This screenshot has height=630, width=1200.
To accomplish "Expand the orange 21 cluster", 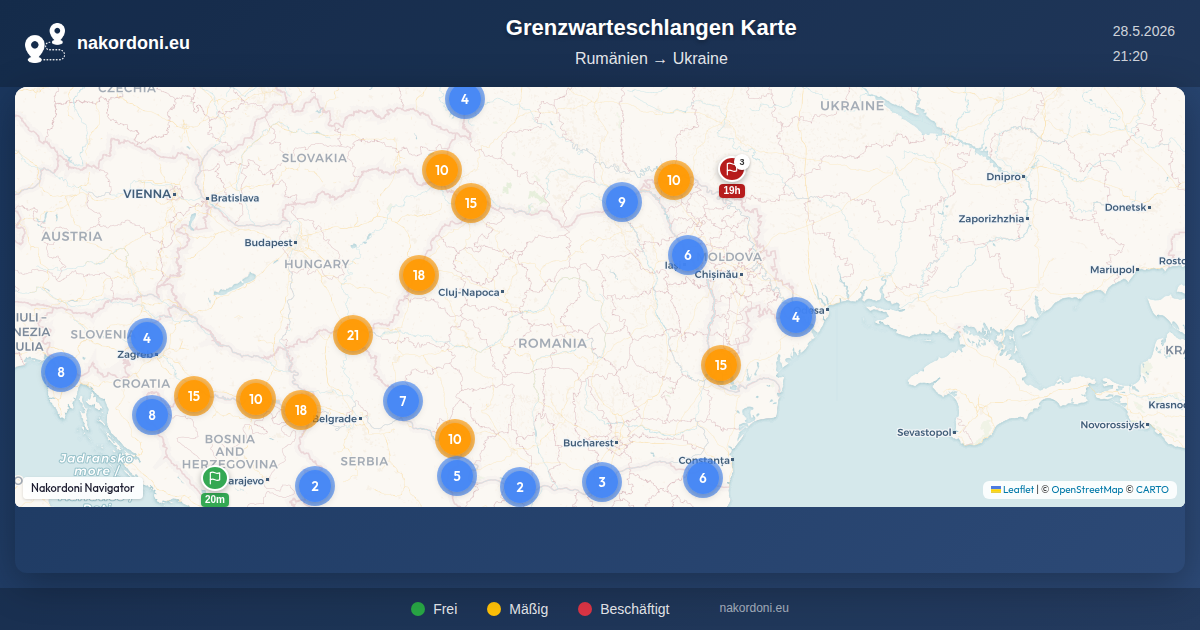I will (353, 335).
